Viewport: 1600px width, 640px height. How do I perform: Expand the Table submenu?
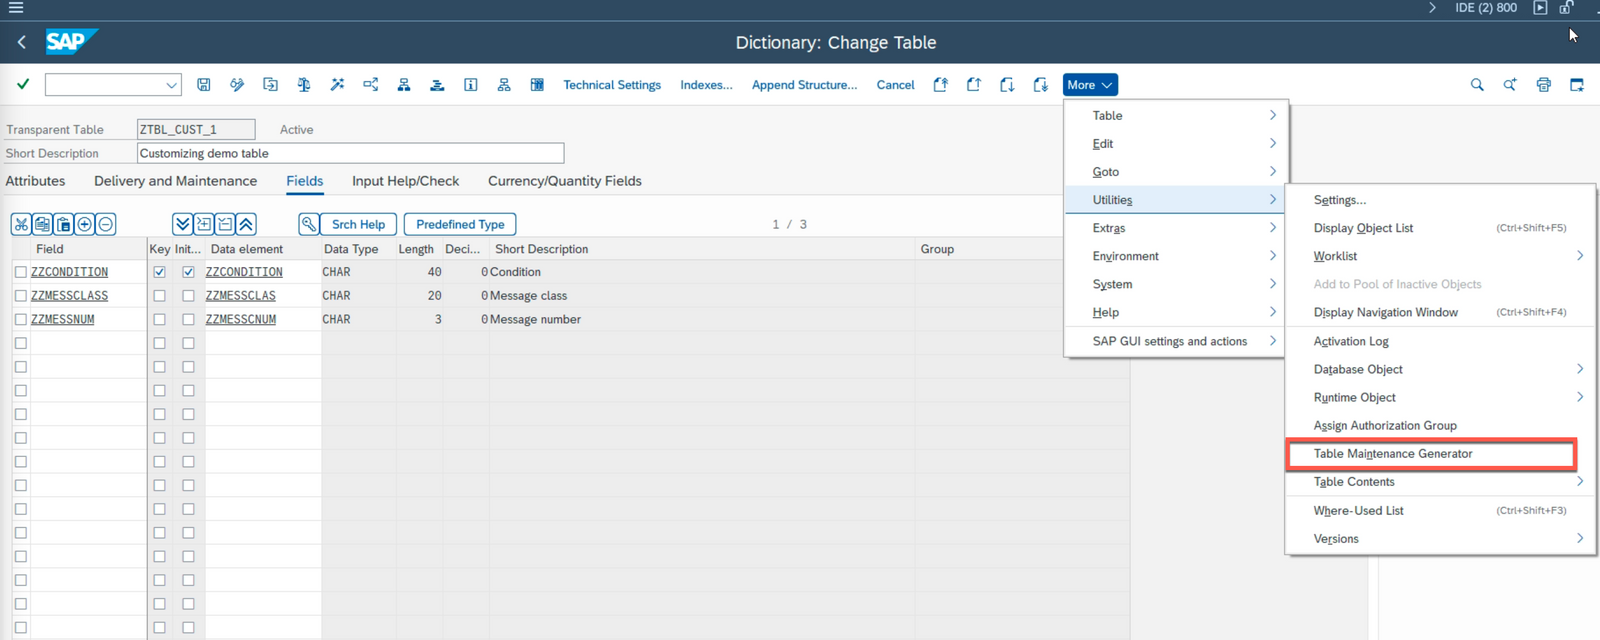point(1176,116)
